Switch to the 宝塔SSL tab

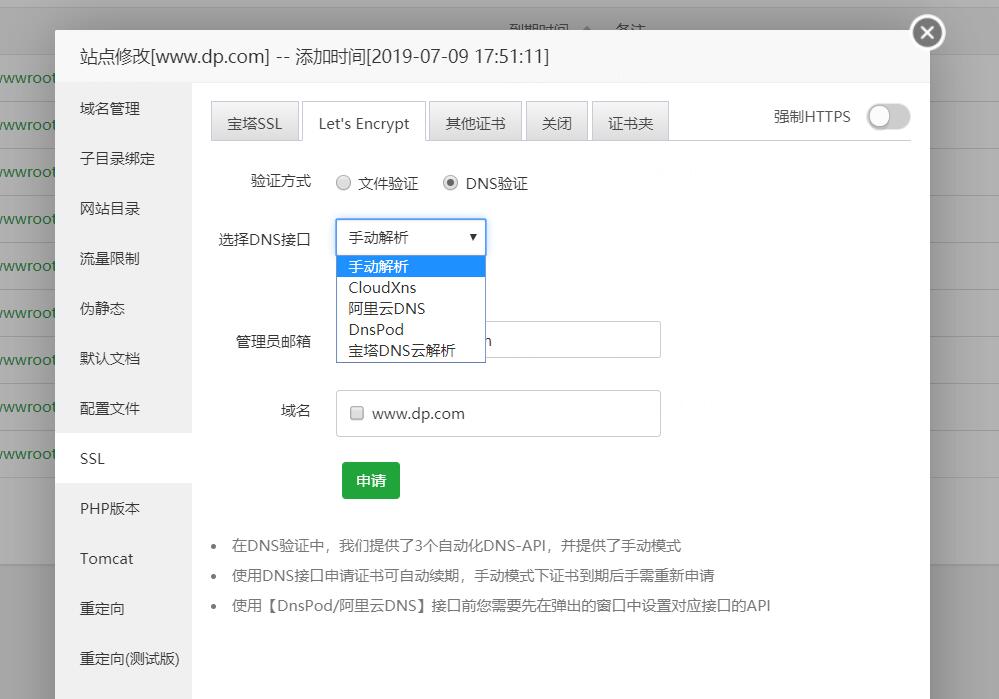click(254, 121)
